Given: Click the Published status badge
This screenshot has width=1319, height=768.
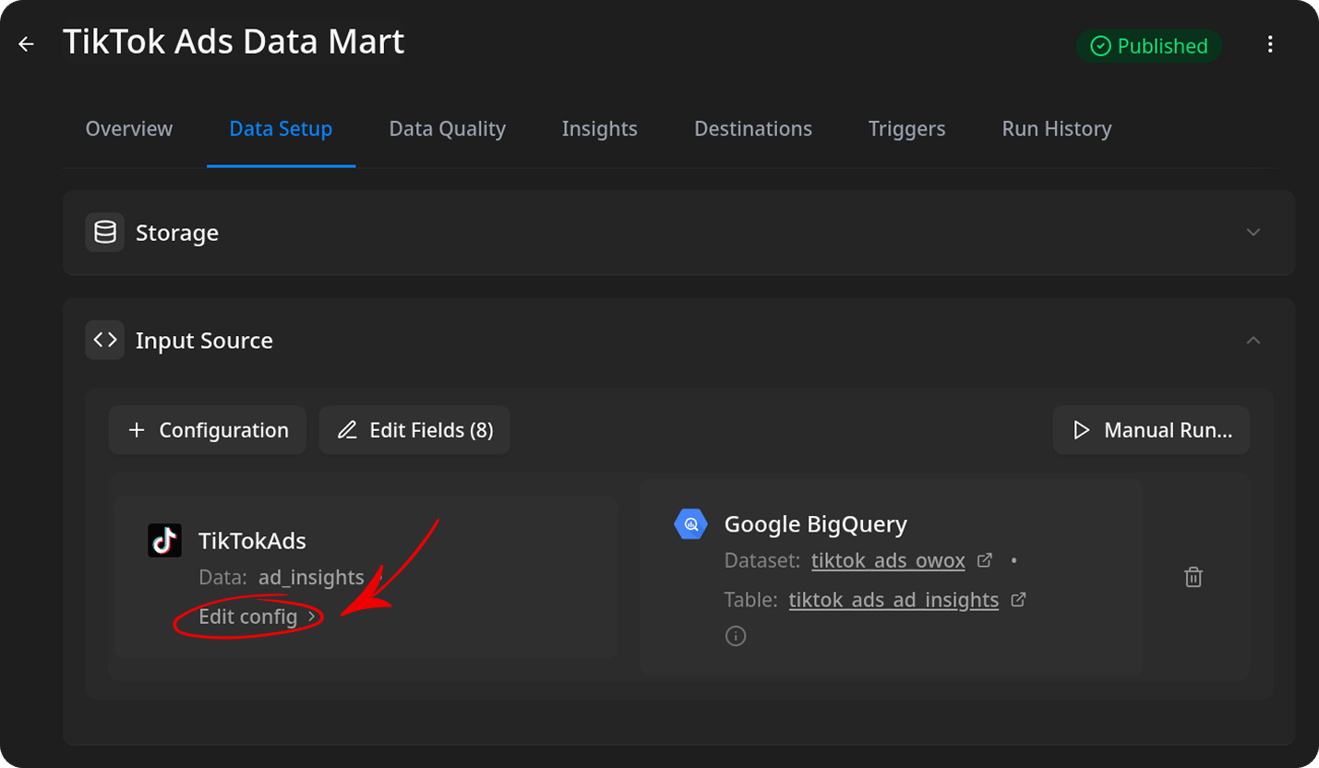Looking at the screenshot, I should 1149,46.
